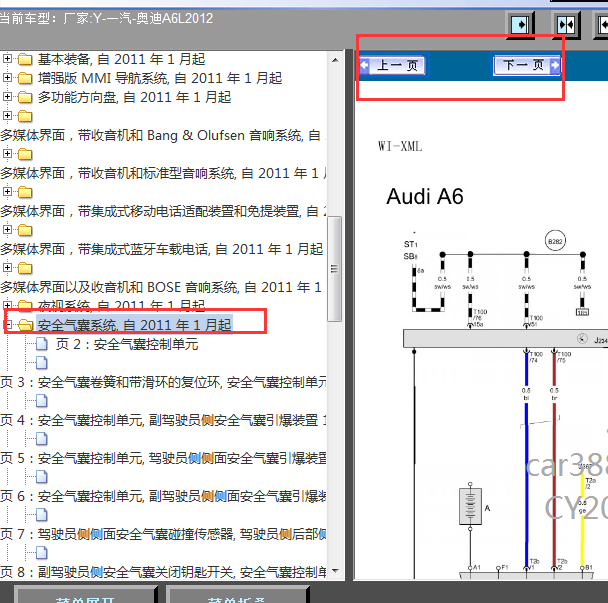Click the tree vertical scrollbar thumb
This screenshot has width=608, height=603.
[x=335, y=269]
